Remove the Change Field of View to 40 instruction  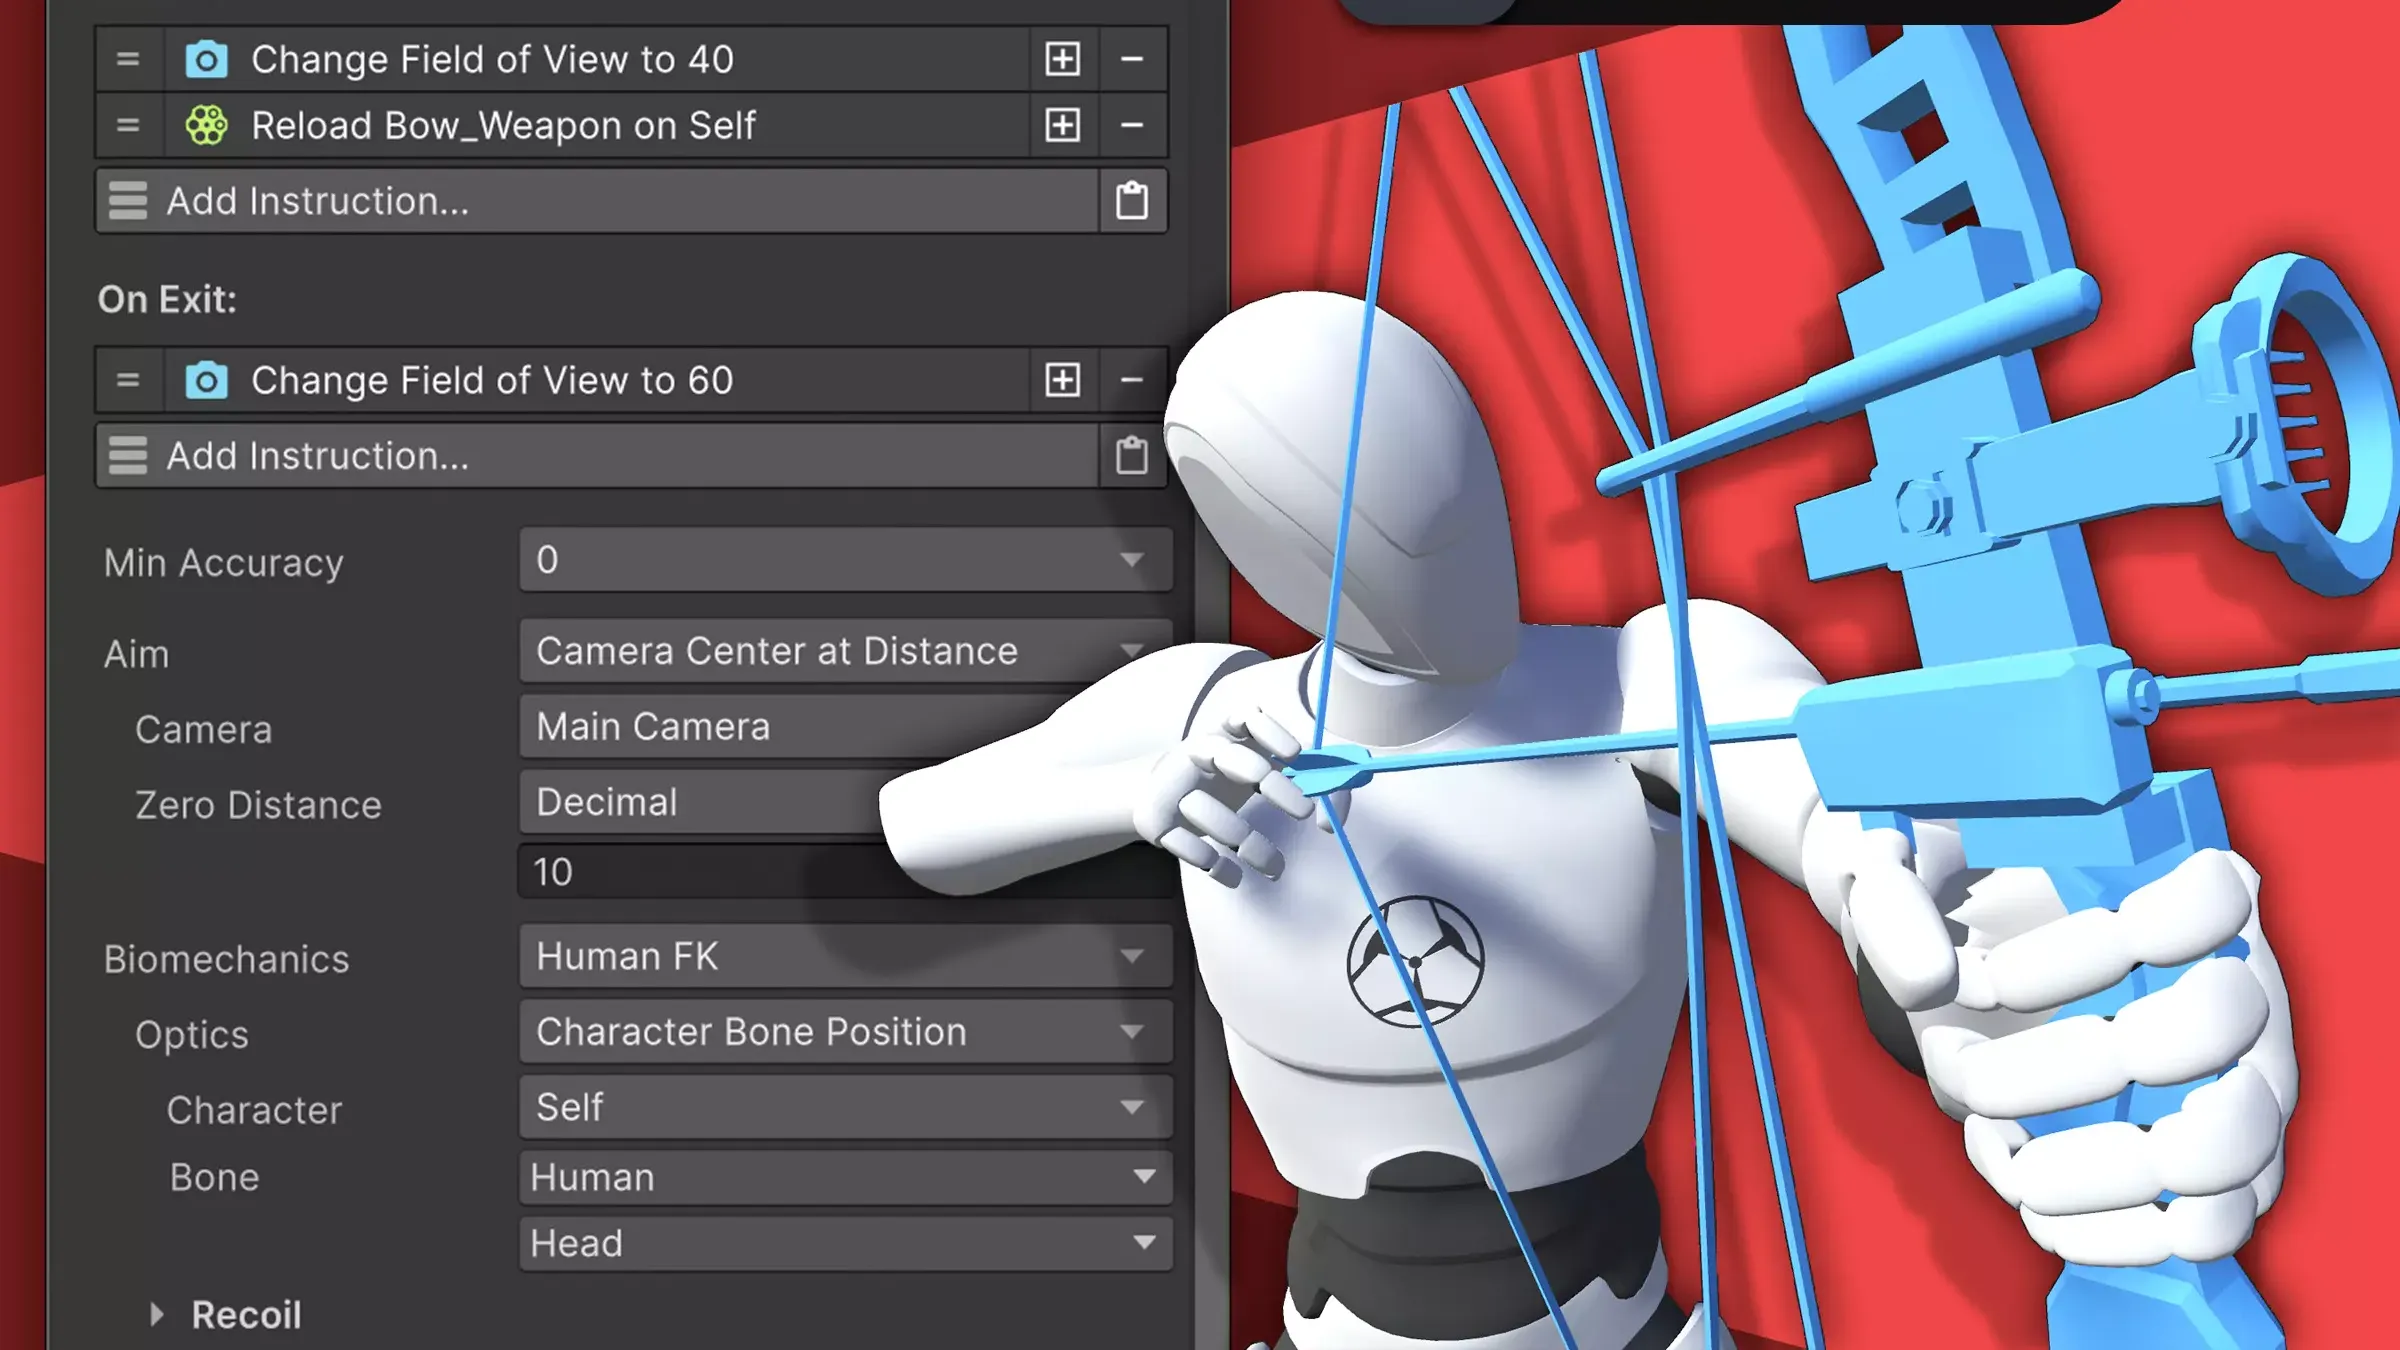[x=1132, y=60]
